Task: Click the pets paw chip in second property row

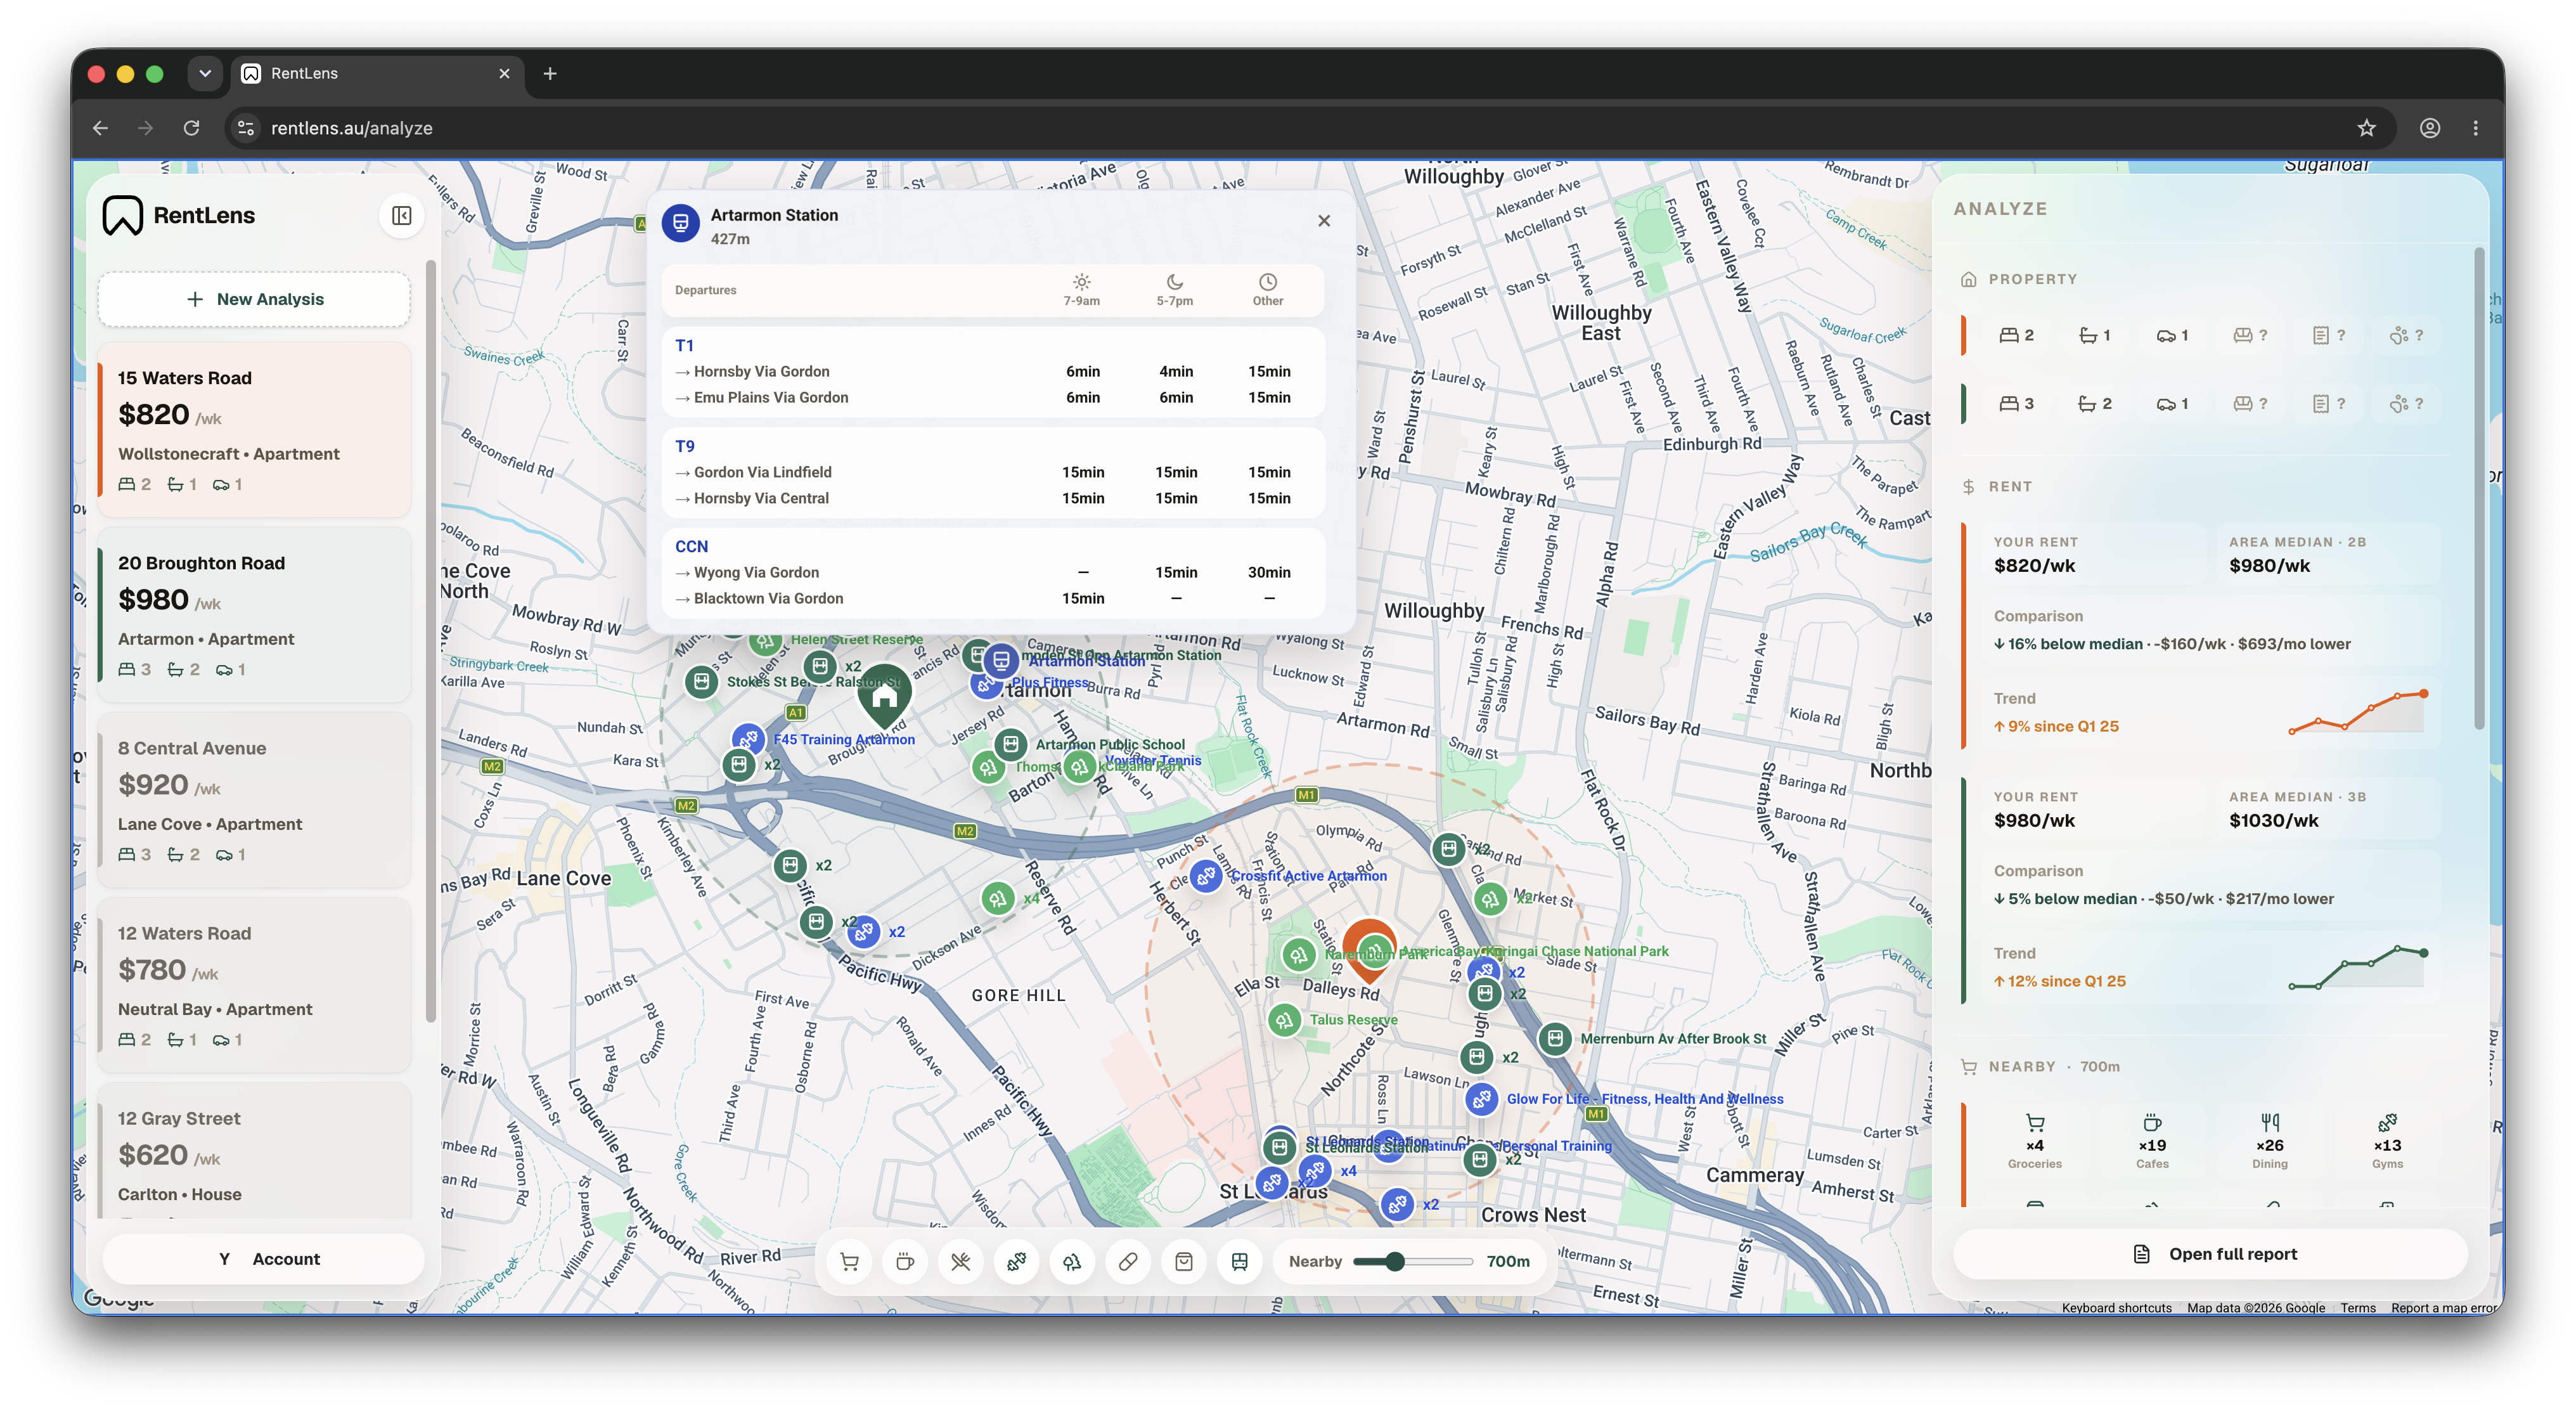Action: (x=2406, y=404)
